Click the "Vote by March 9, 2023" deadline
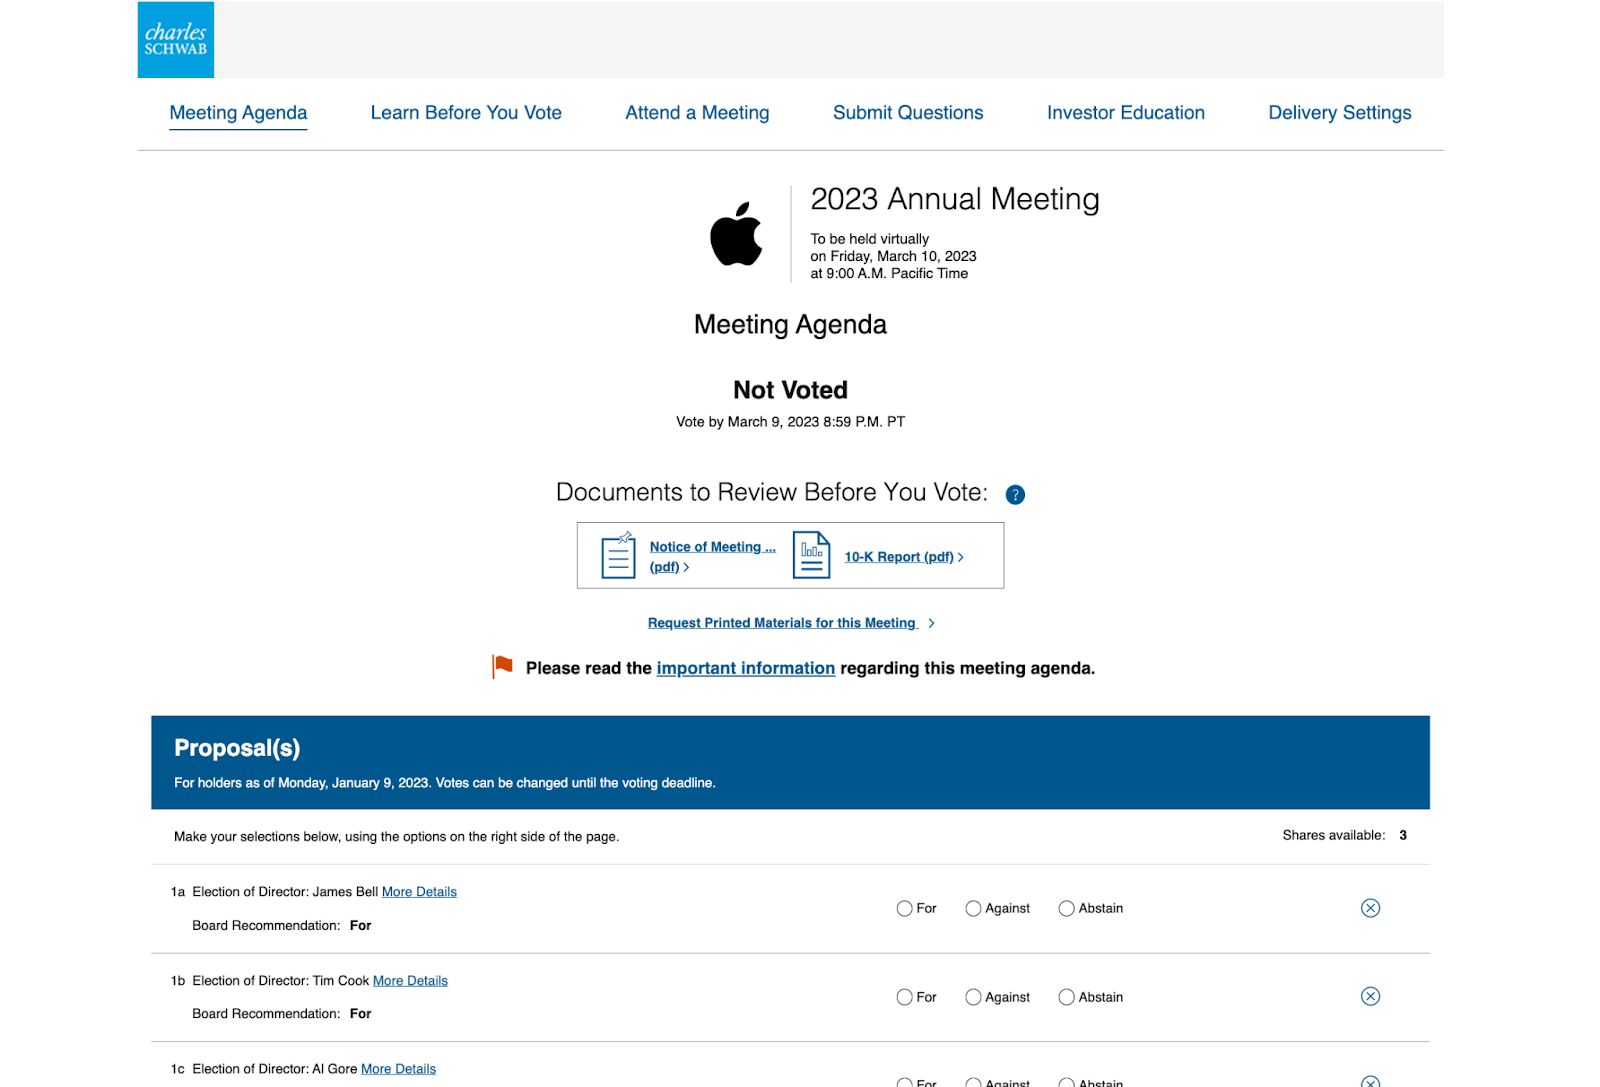 (x=790, y=422)
